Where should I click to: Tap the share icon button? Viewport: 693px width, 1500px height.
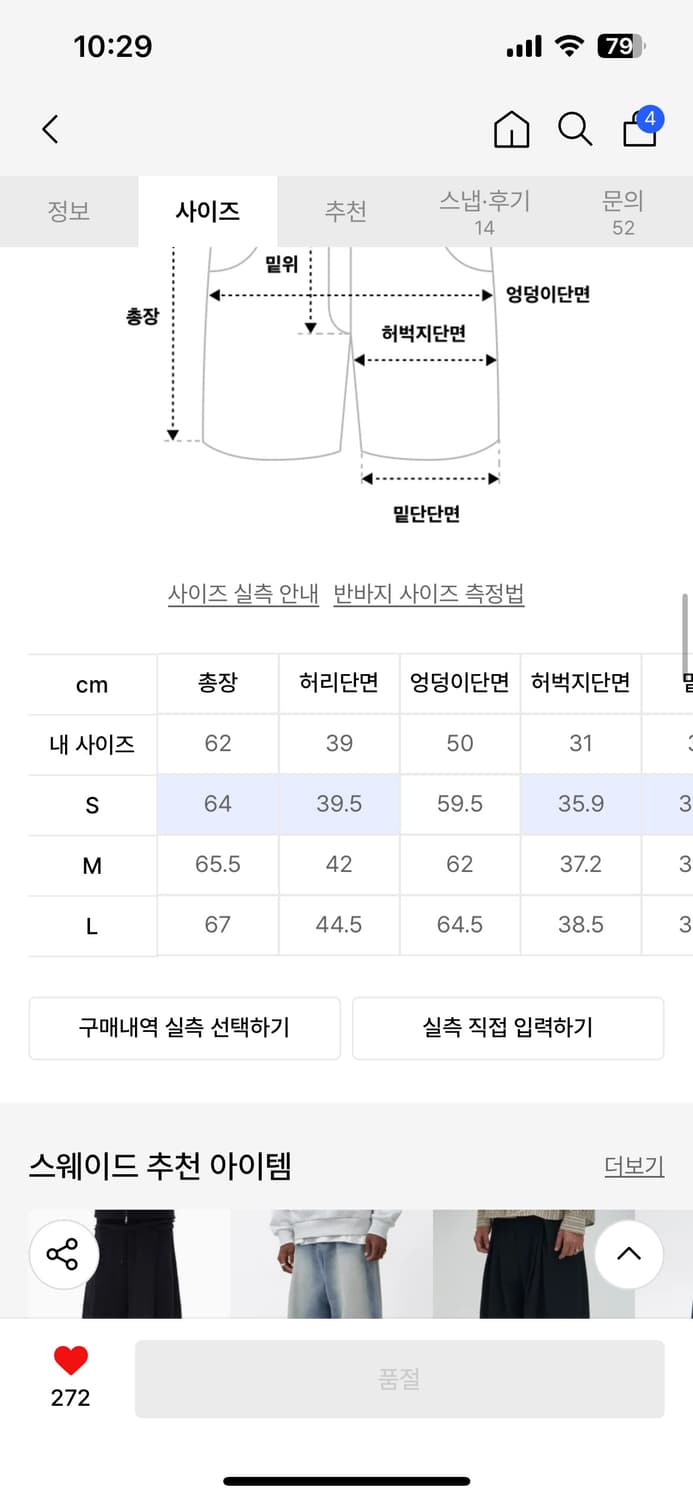[x=63, y=1254]
